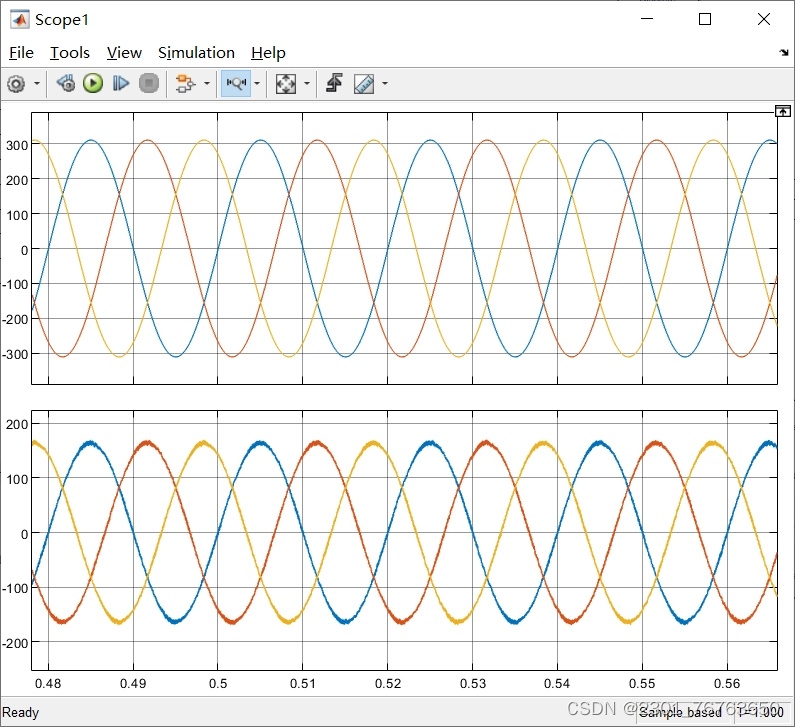
Task: Click the Run simulation play button
Action: (93, 84)
